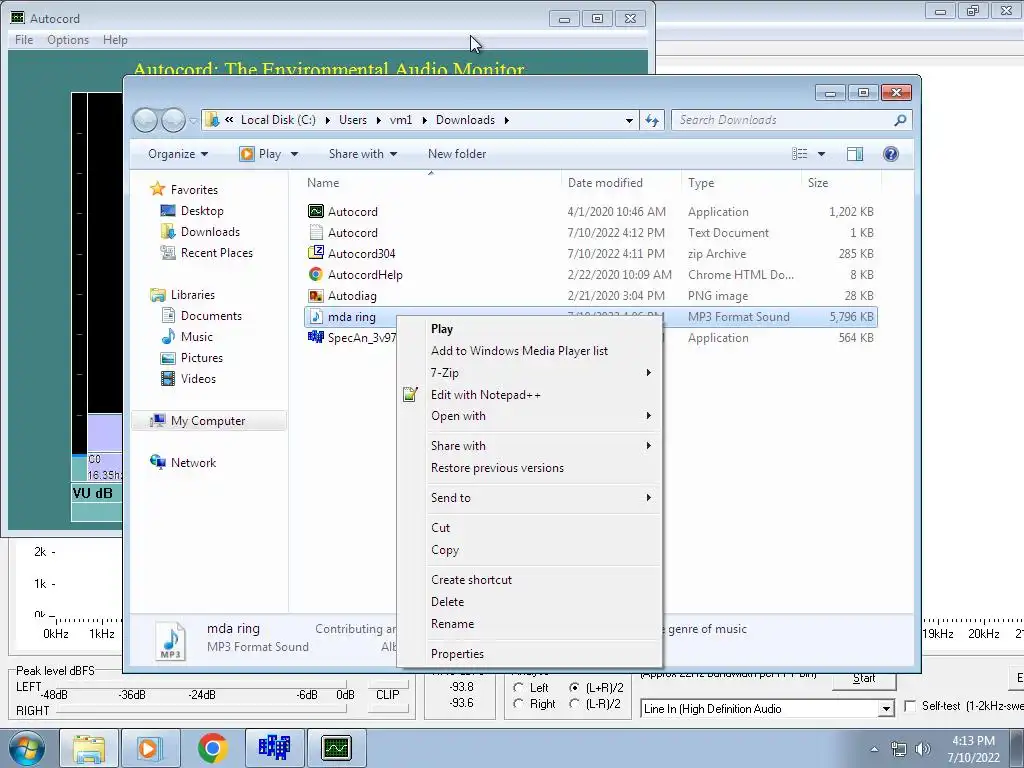Select the AutocordHelp Chrome HTML icon
The image size is (1024, 768).
tap(316, 274)
